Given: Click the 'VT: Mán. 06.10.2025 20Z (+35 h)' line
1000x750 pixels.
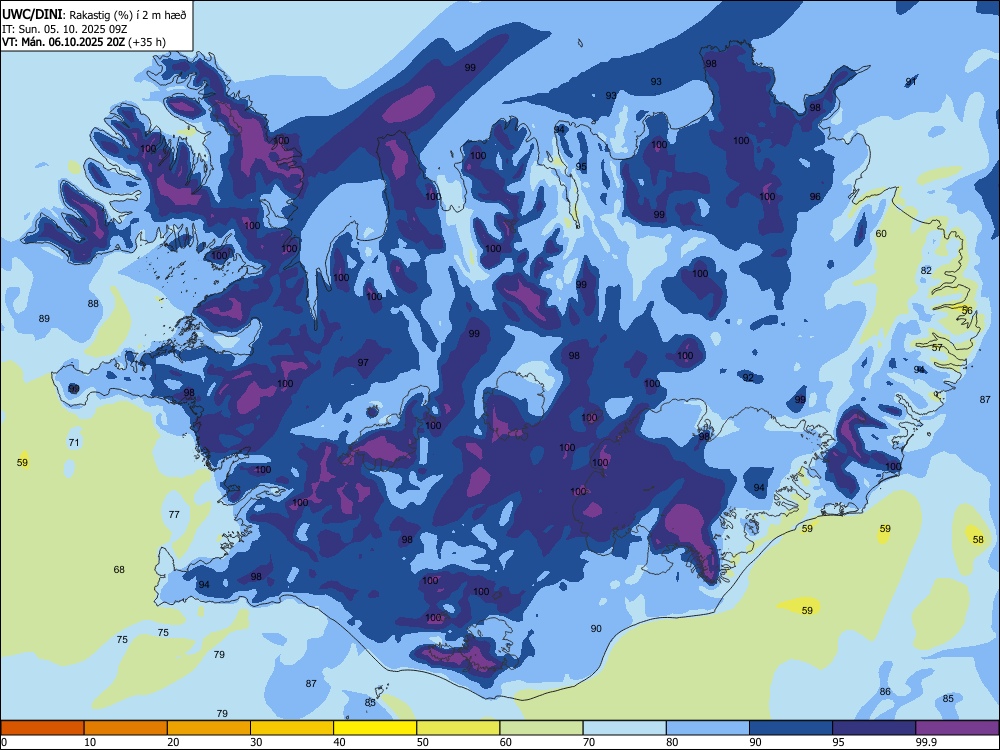Looking at the screenshot, I should point(84,42).
